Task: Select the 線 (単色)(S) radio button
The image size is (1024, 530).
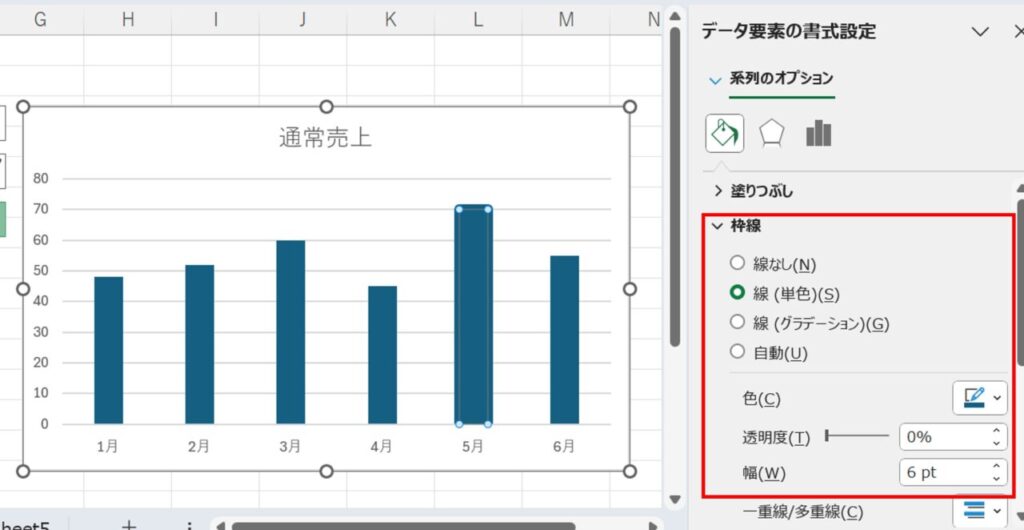Action: click(737, 293)
